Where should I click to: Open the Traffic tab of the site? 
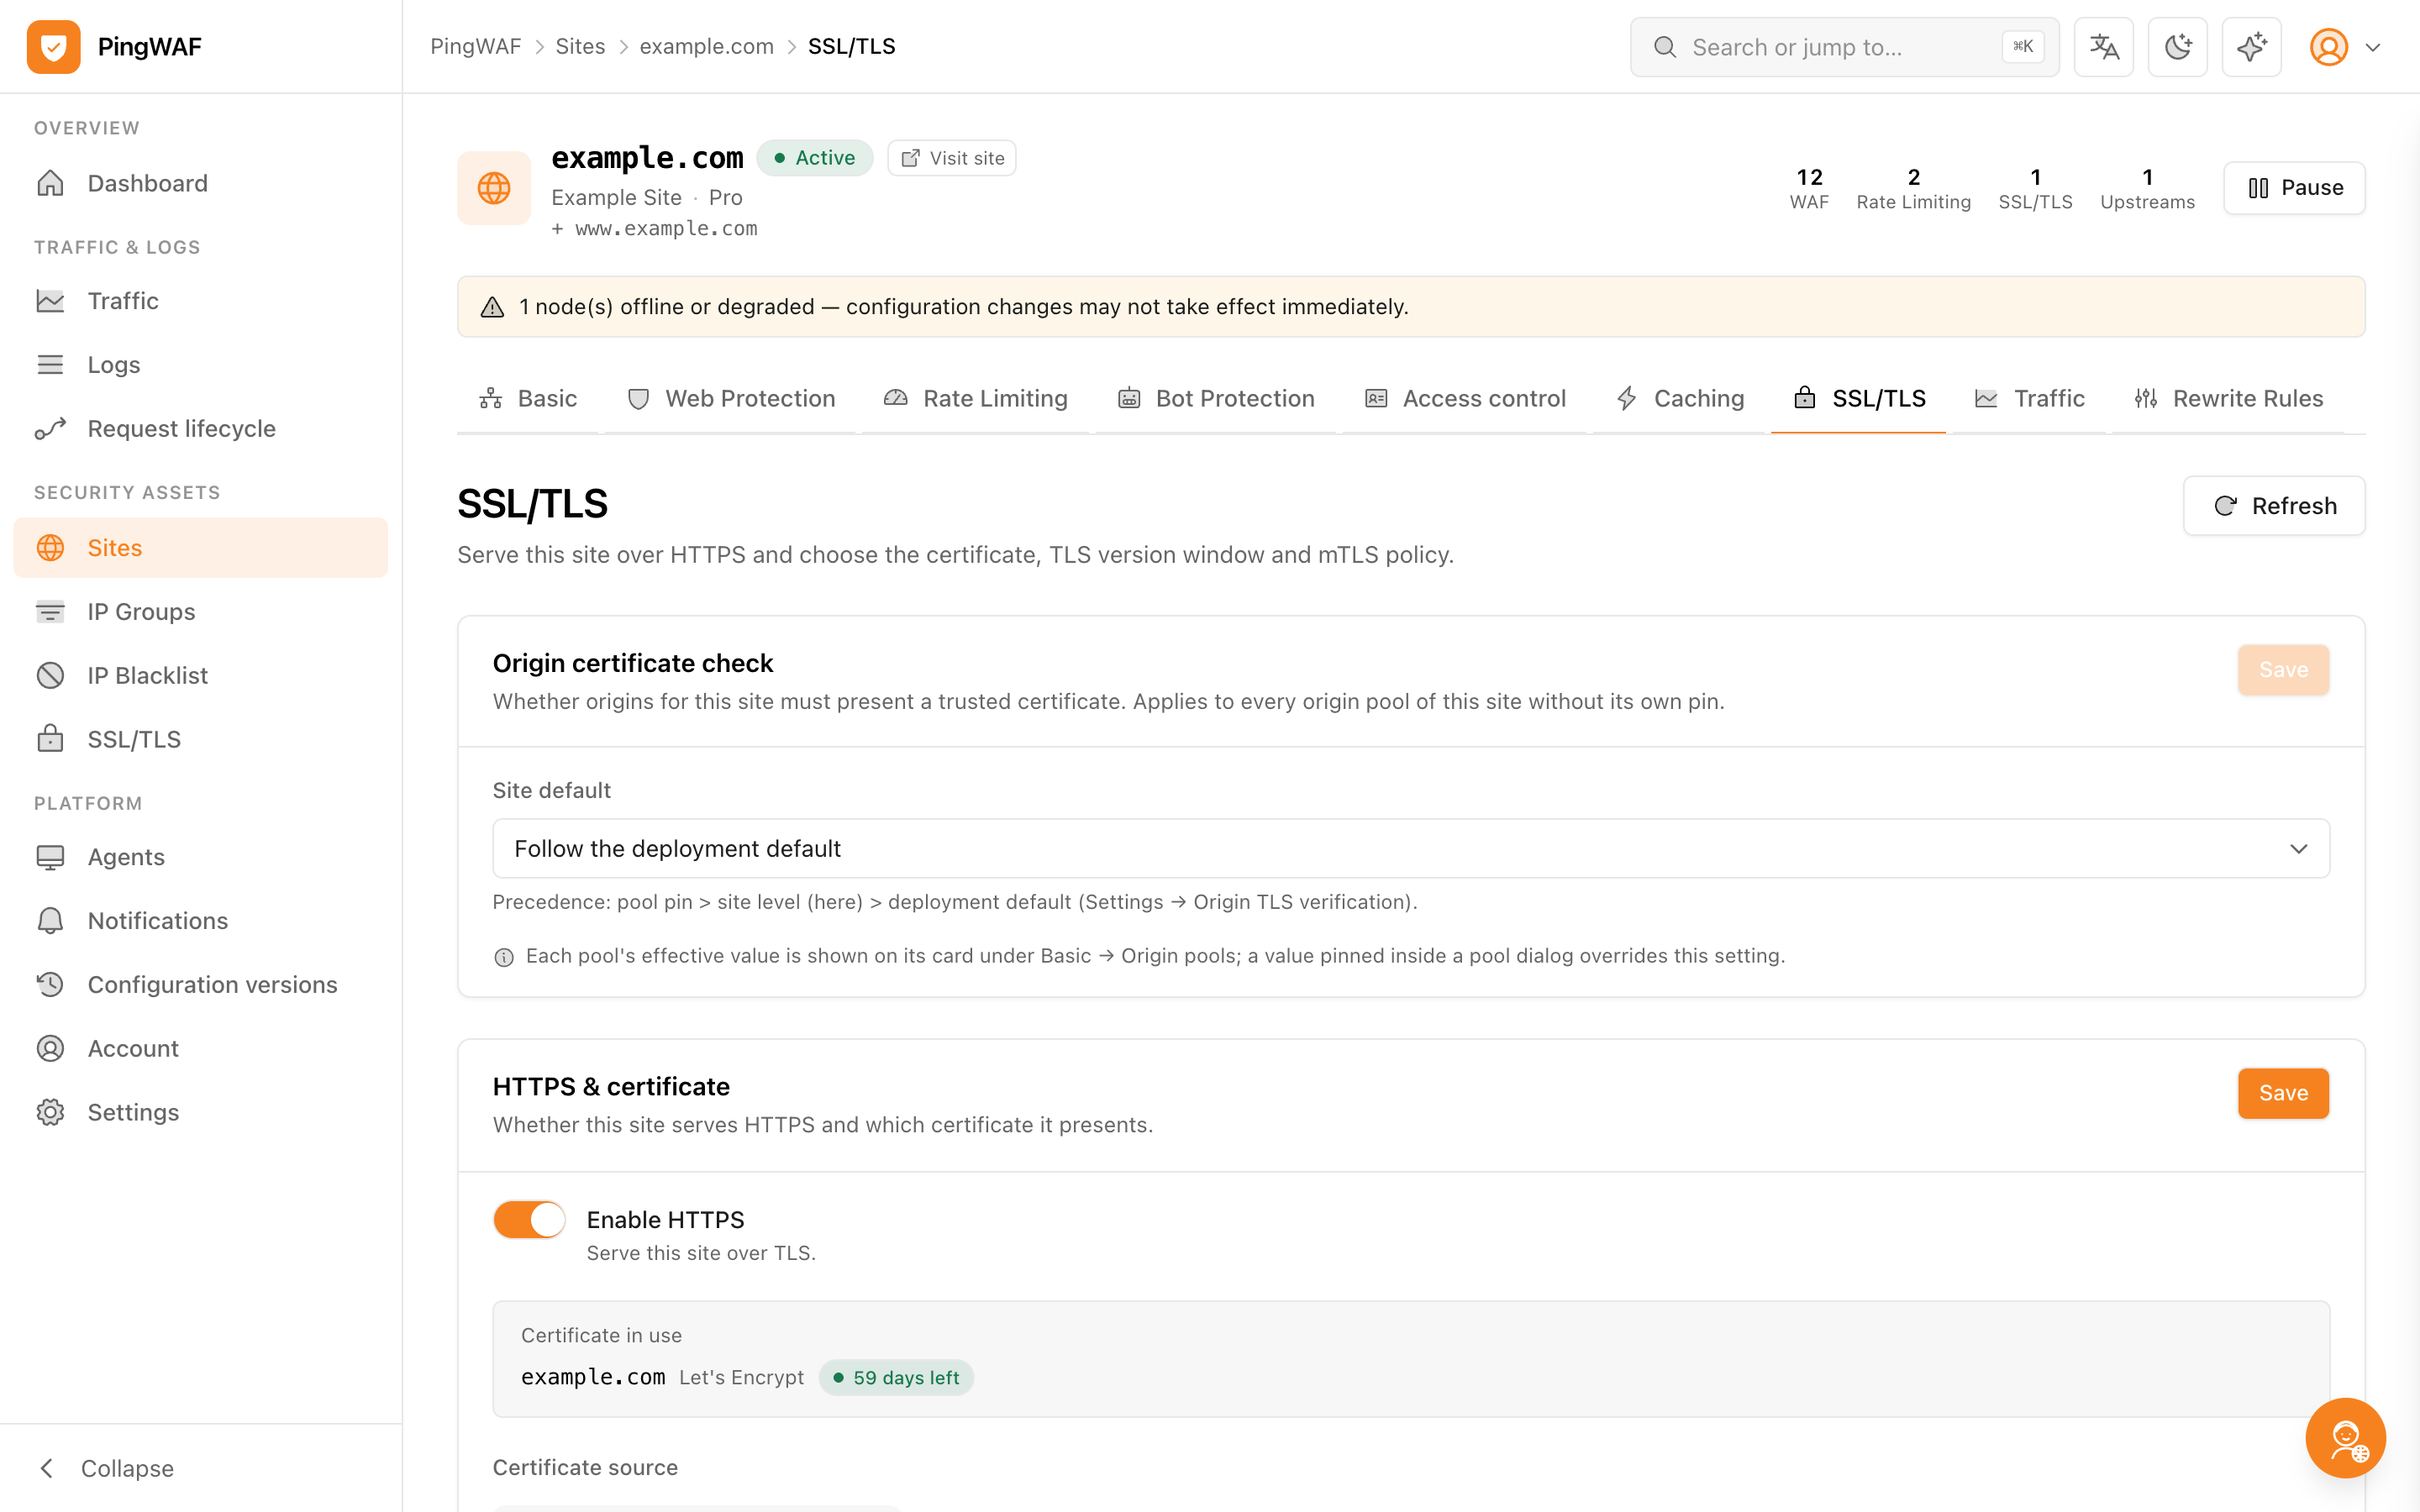(x=2029, y=398)
